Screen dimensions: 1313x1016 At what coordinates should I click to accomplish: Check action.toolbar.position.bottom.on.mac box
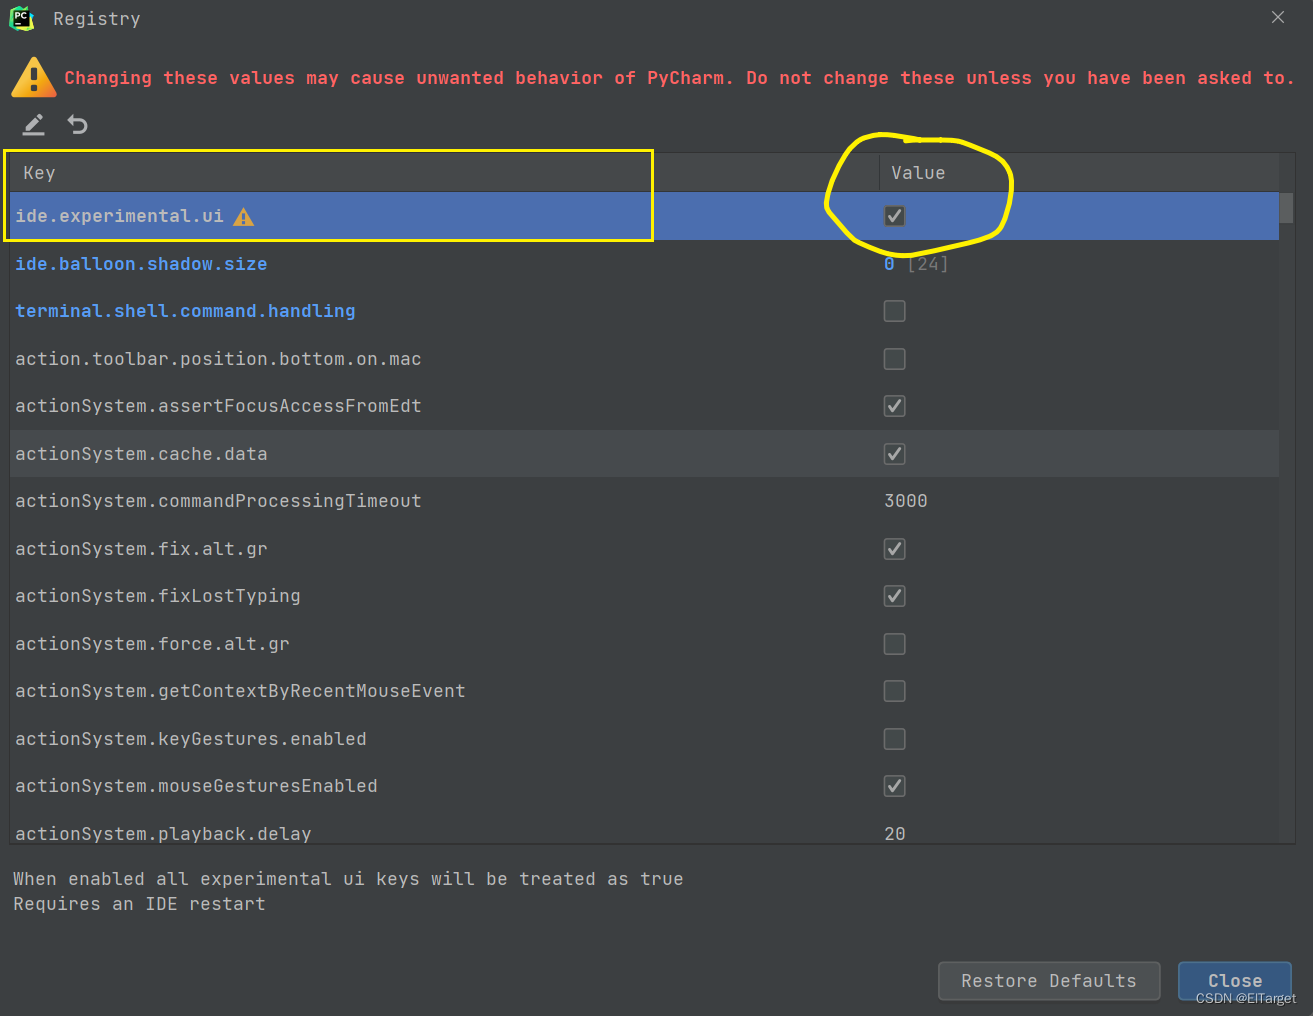[895, 359]
